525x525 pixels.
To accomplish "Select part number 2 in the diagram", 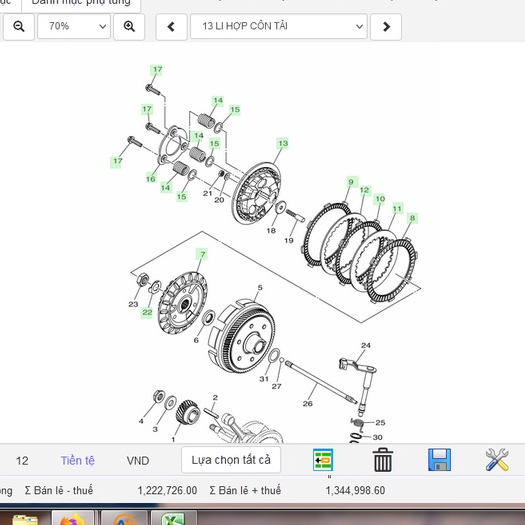I will coord(215,397).
